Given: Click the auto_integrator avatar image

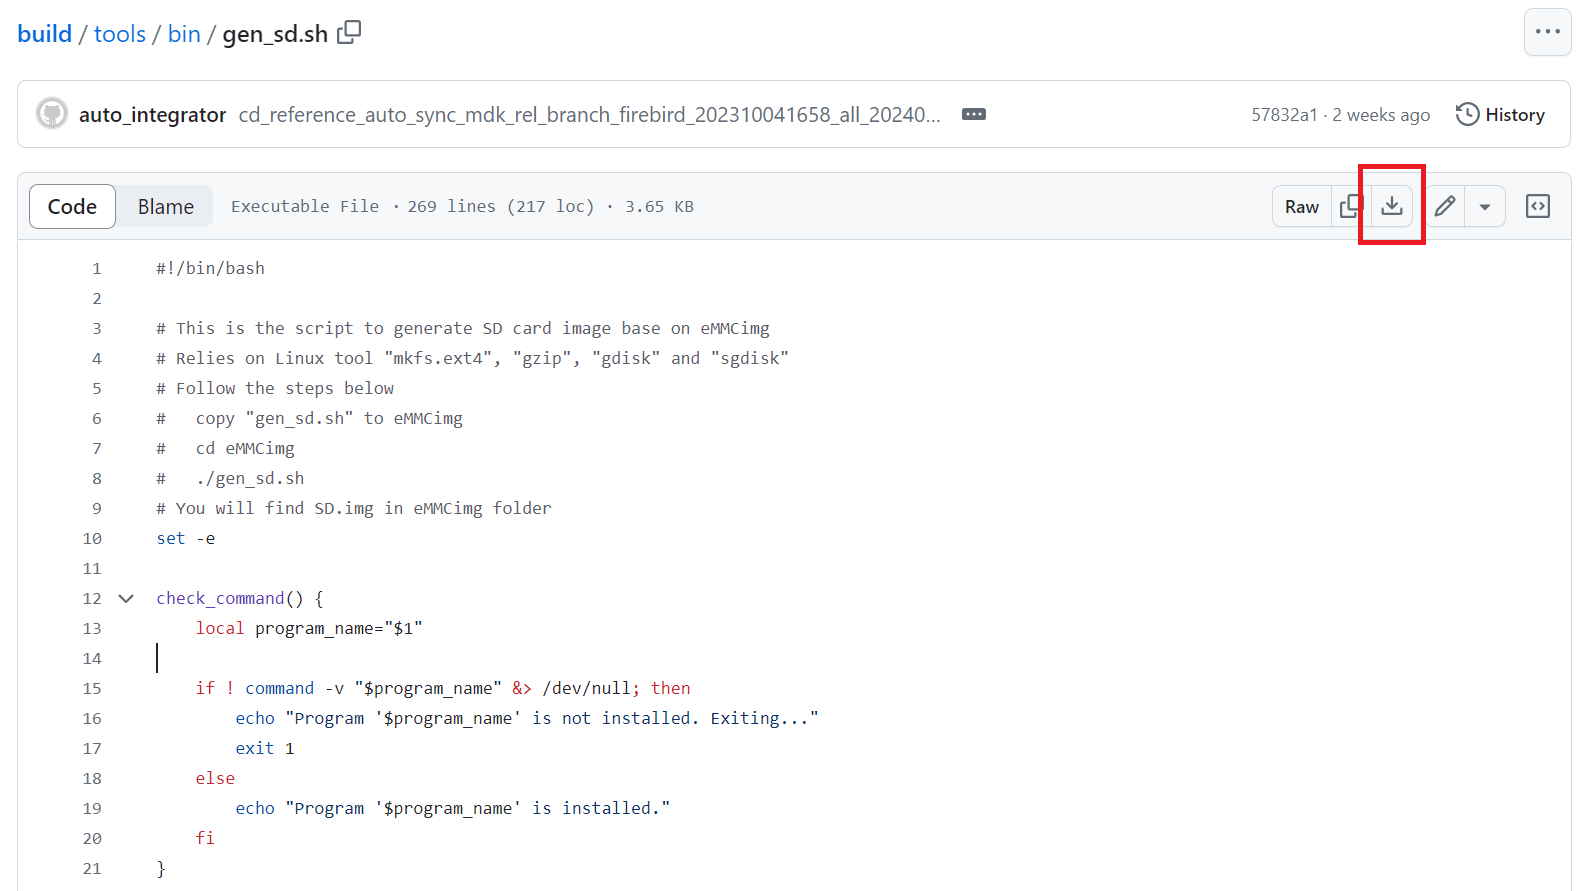Looking at the screenshot, I should point(52,114).
